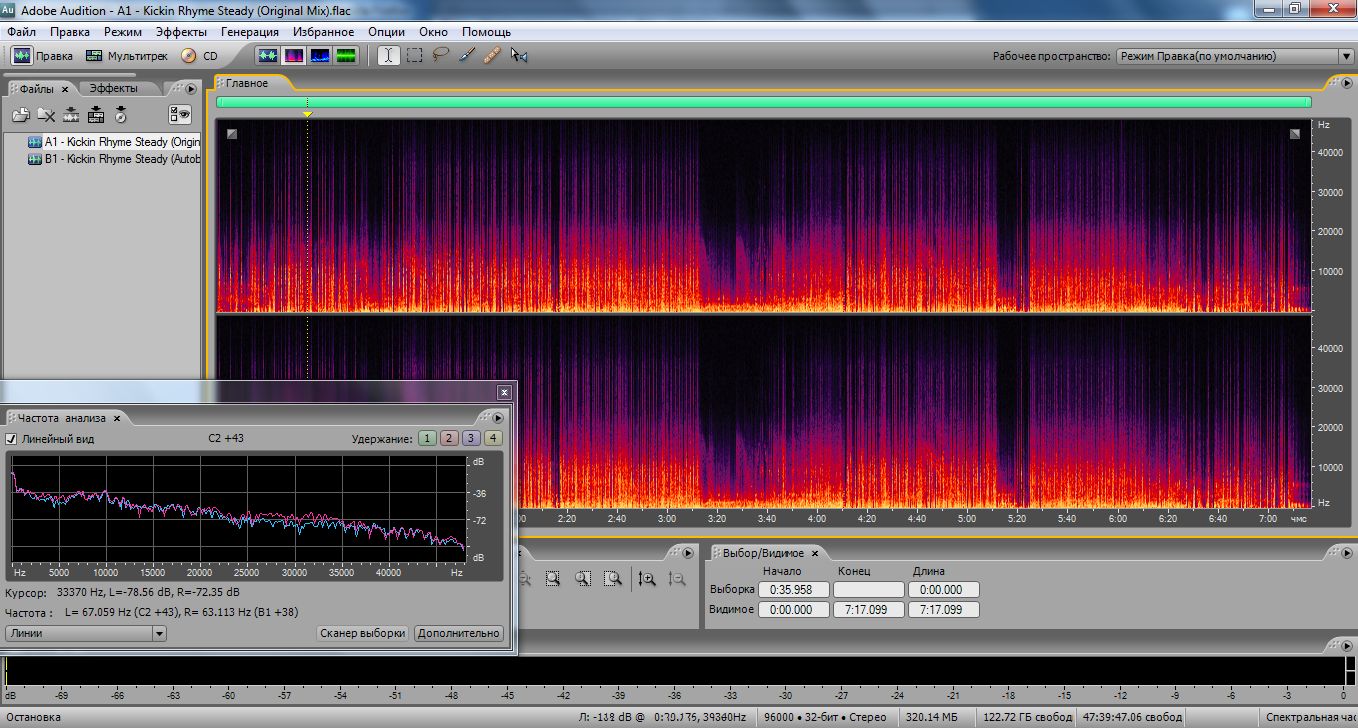
Task: Switch to Мультитрек view
Action: [x=127, y=56]
